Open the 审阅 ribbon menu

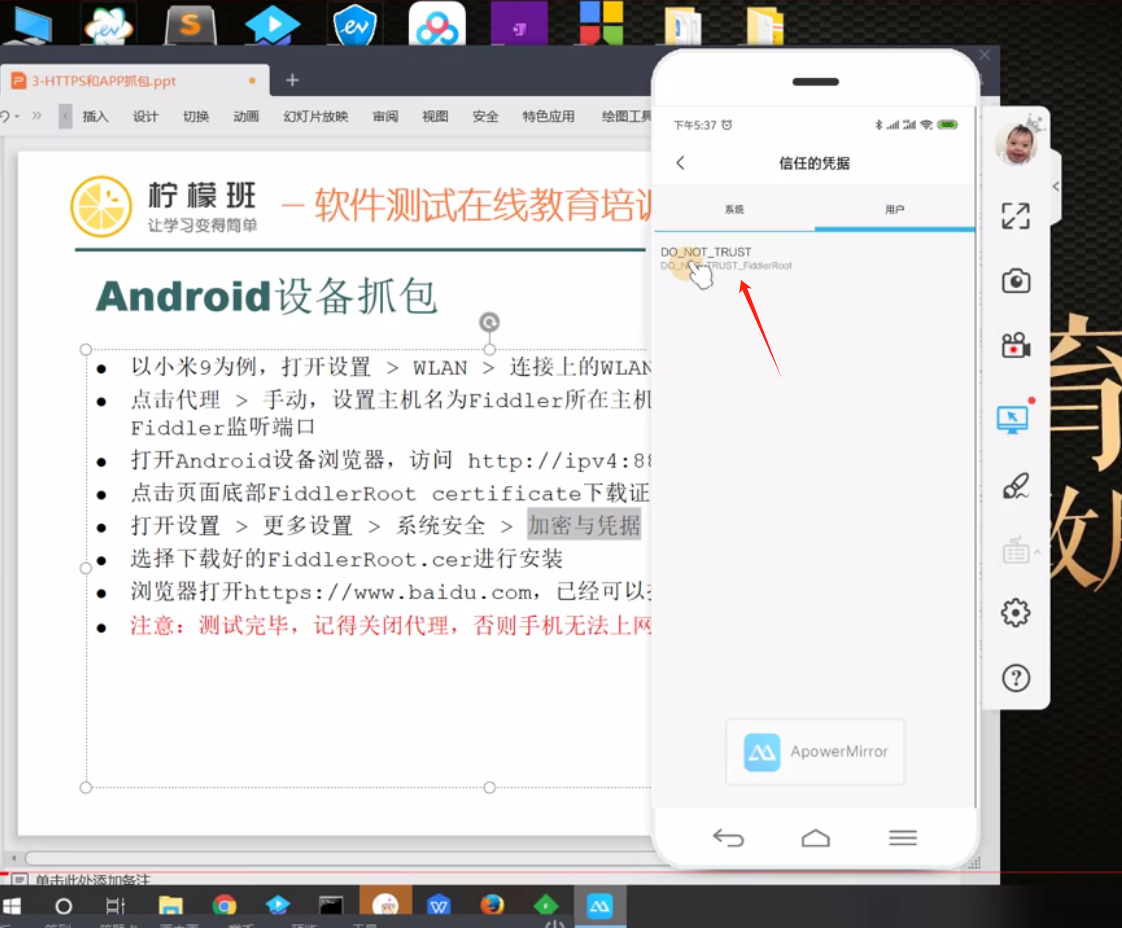(385, 117)
